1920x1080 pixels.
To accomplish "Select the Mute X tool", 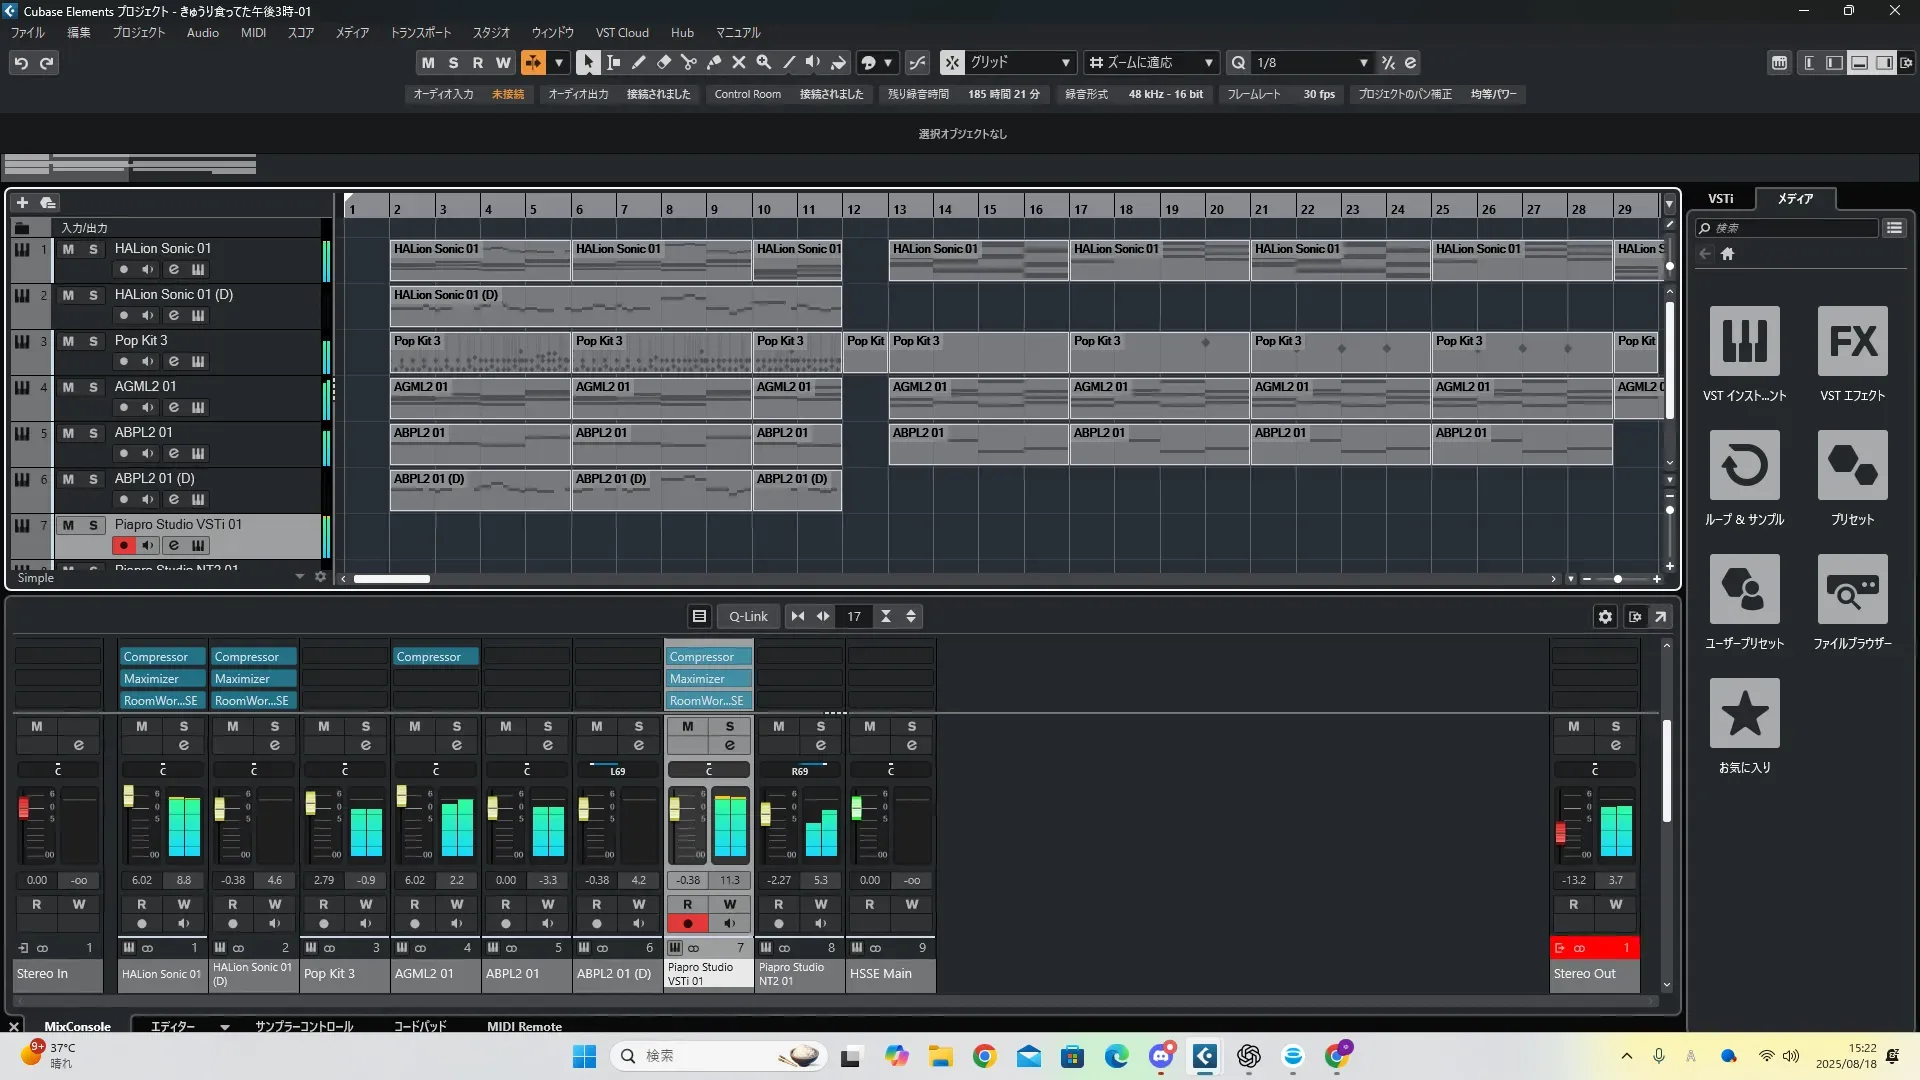I will (738, 63).
